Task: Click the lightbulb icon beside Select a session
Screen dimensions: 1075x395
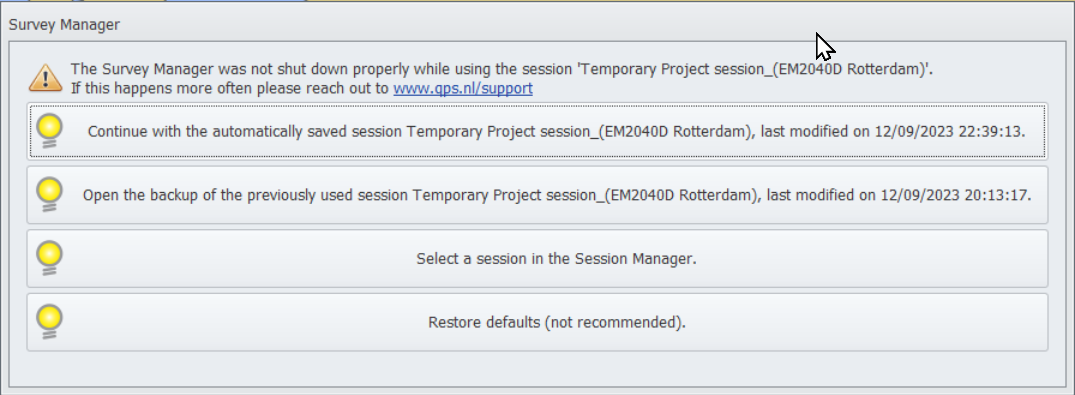Action: (x=49, y=258)
